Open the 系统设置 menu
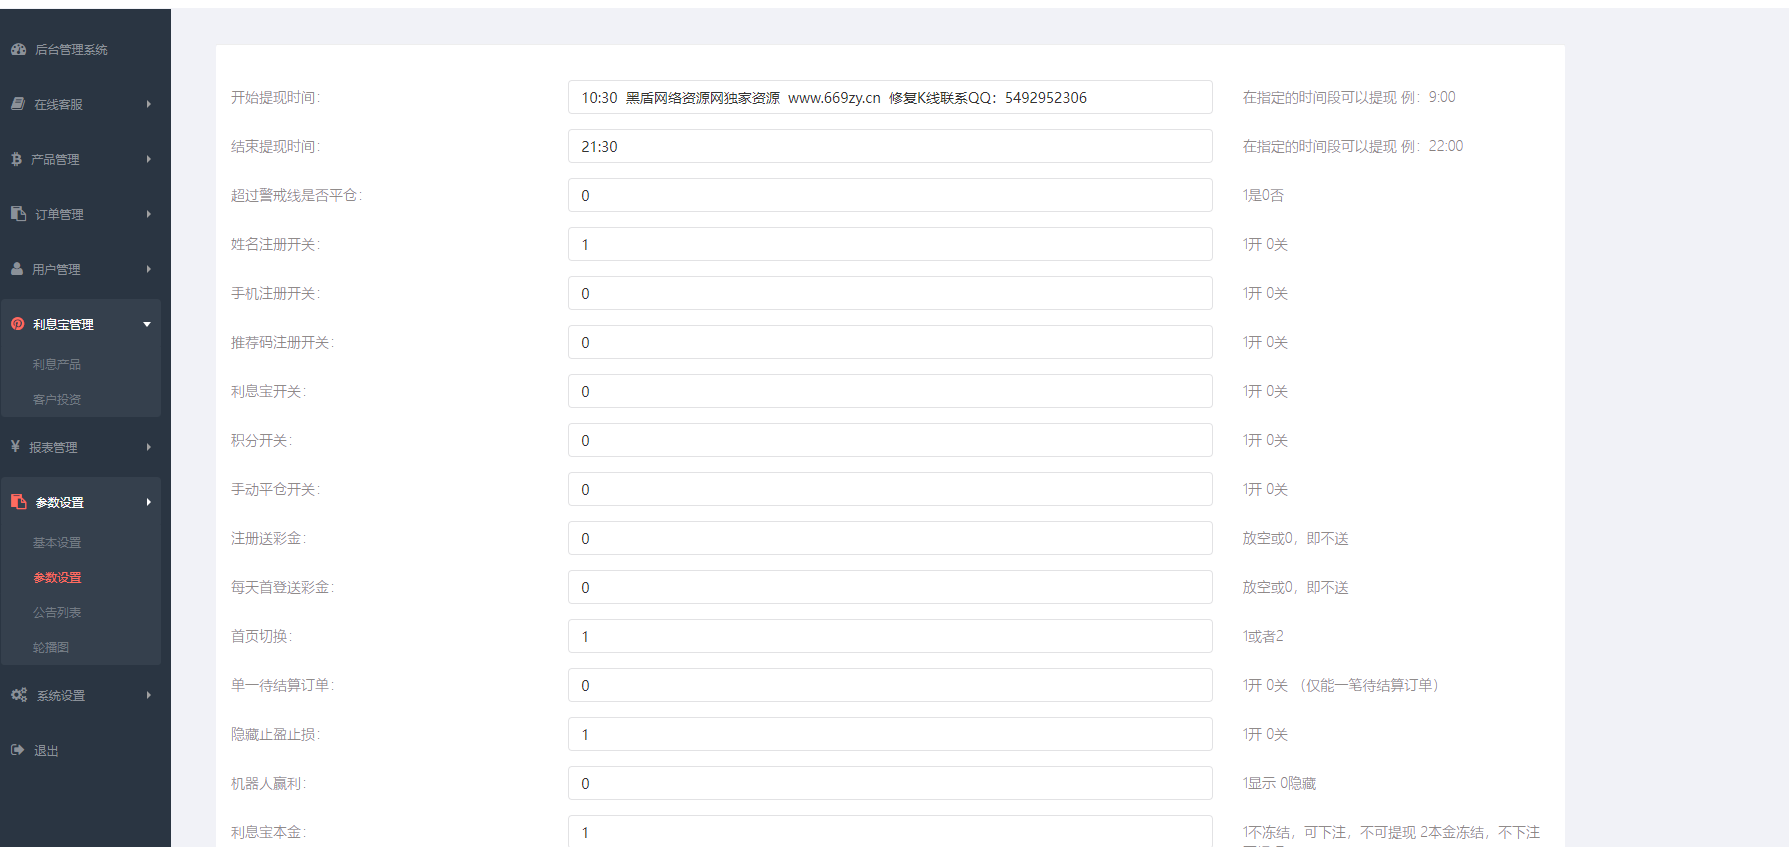The image size is (1789, 847). pos(61,695)
